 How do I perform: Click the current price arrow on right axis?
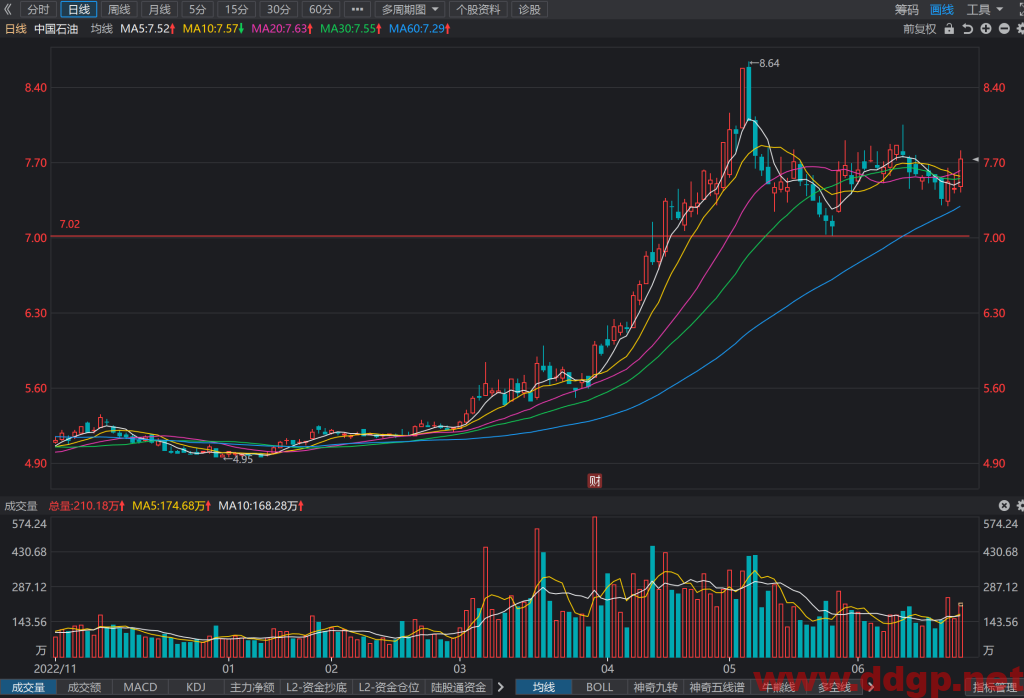click(x=975, y=159)
